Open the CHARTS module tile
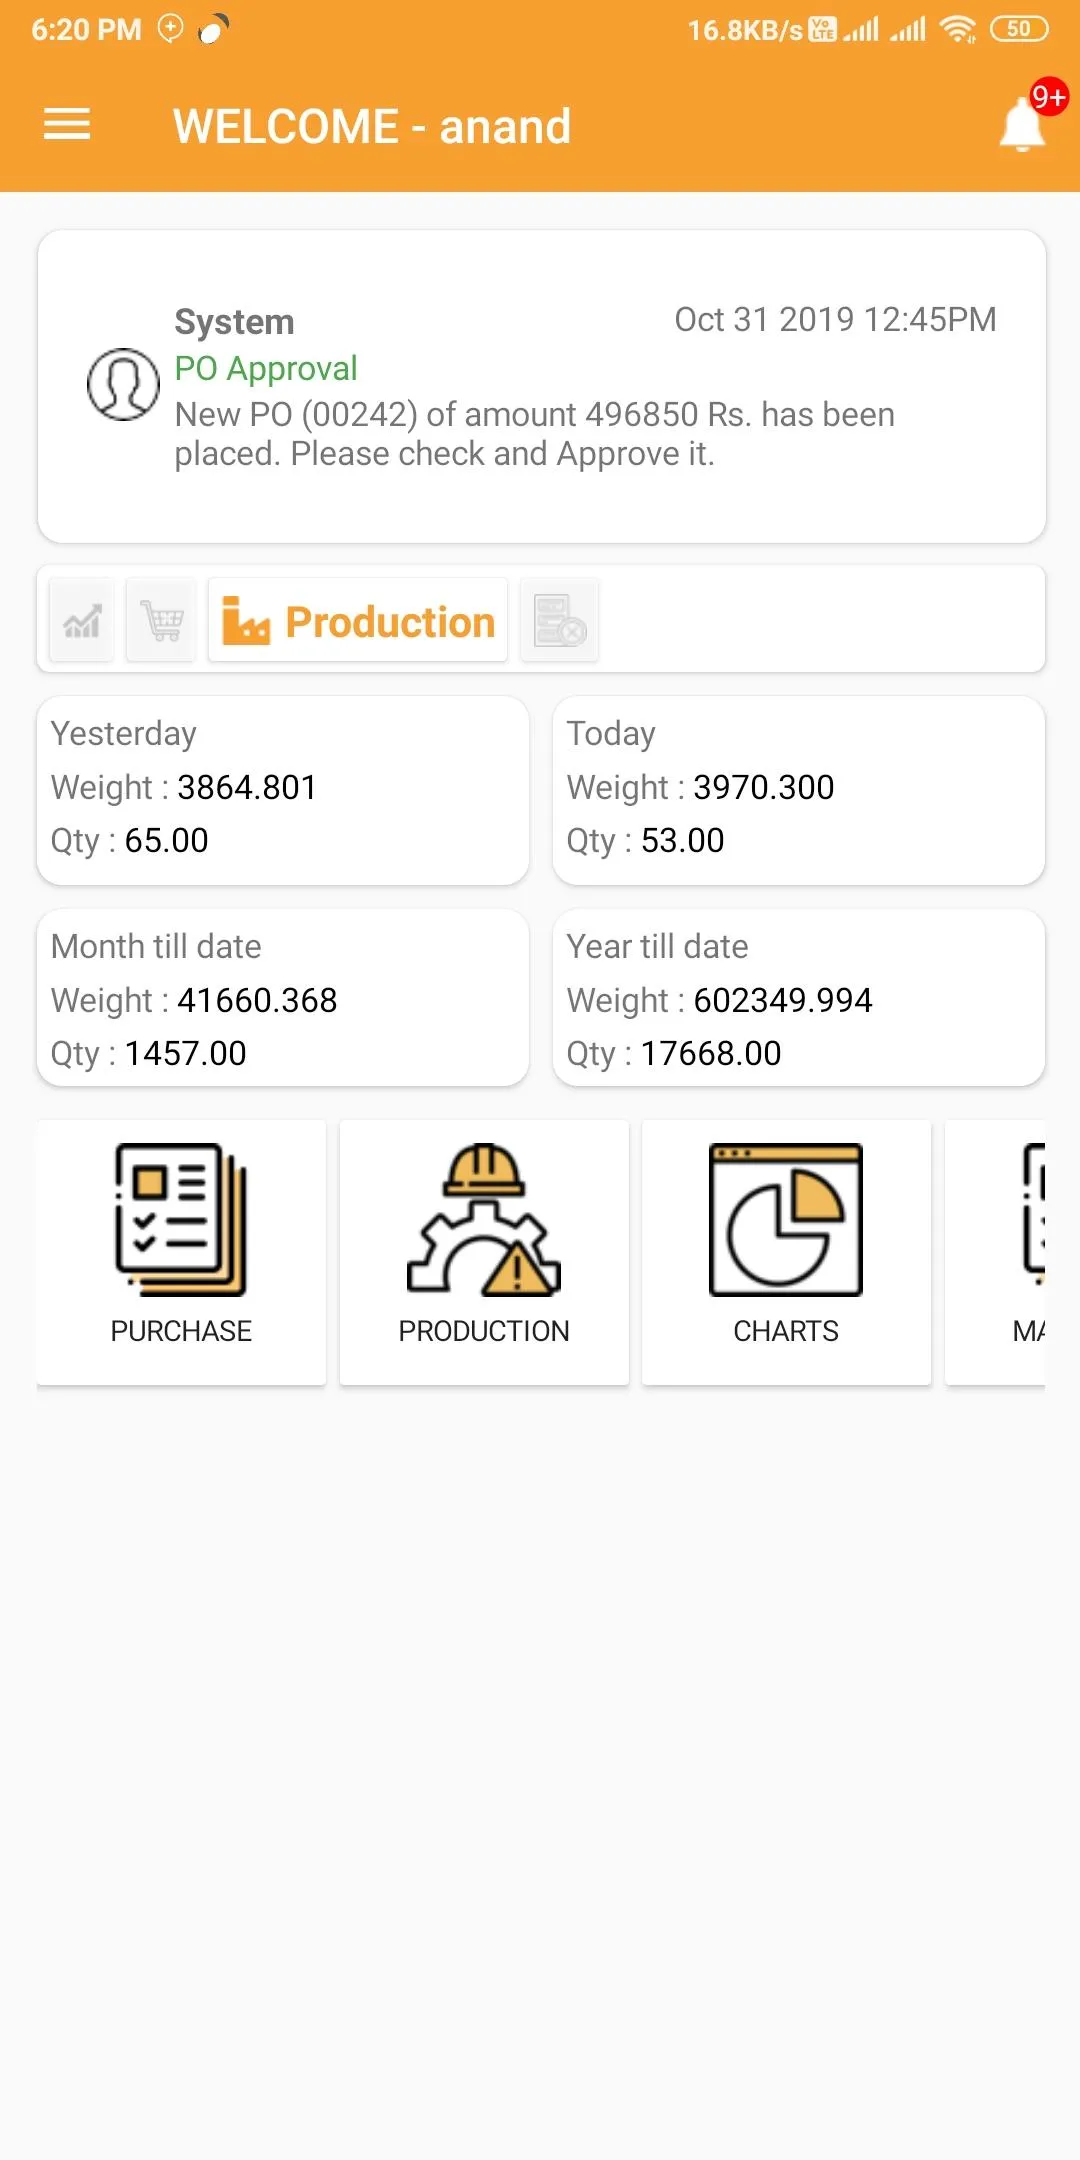Viewport: 1080px width, 2160px height. click(786, 1252)
